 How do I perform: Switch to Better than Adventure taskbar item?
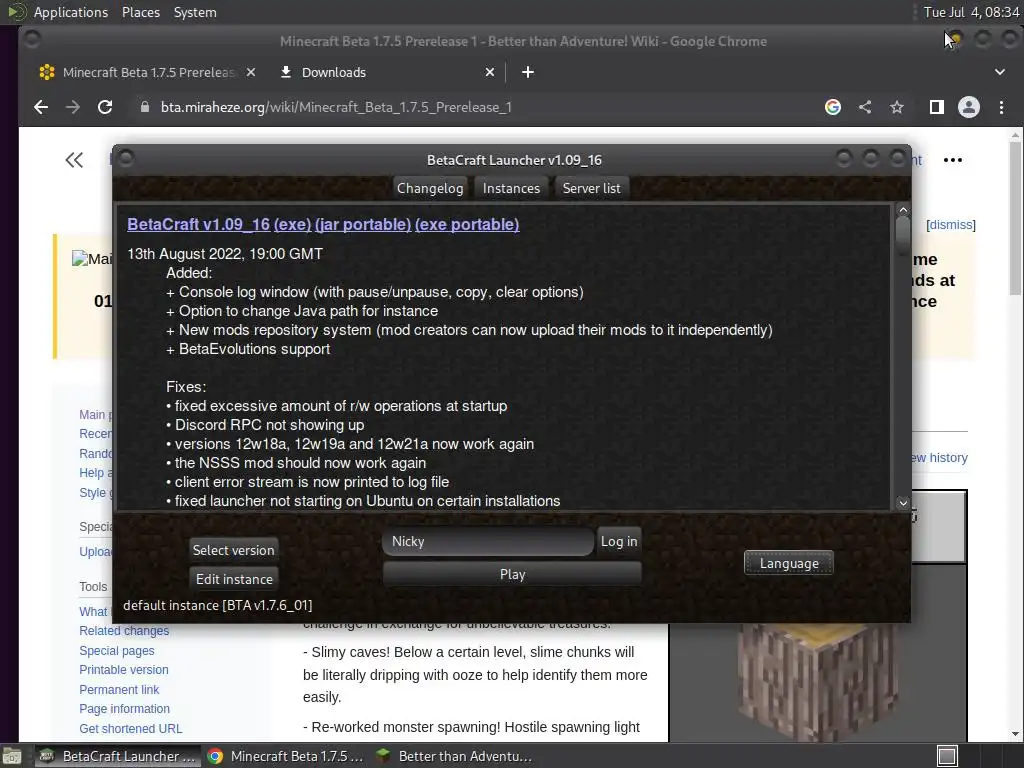pyautogui.click(x=454, y=756)
